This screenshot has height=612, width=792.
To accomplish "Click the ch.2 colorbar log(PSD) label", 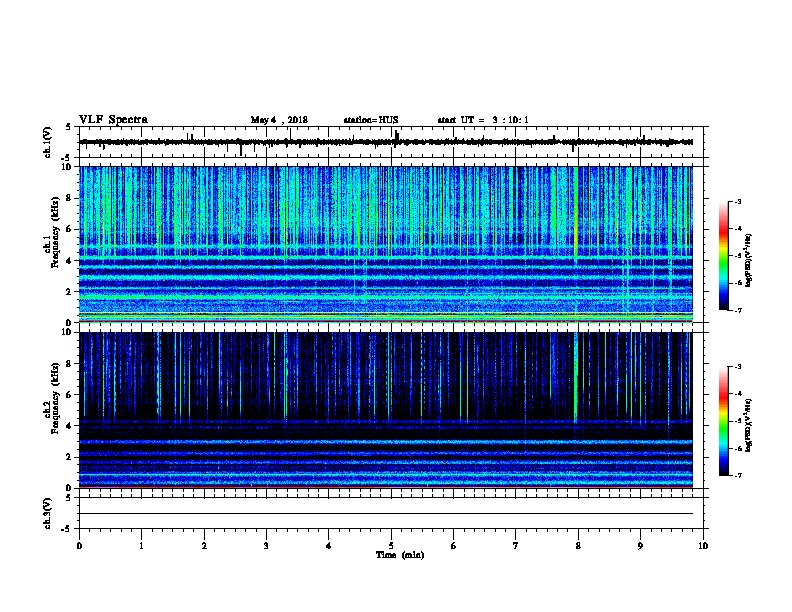I will 748,425.
